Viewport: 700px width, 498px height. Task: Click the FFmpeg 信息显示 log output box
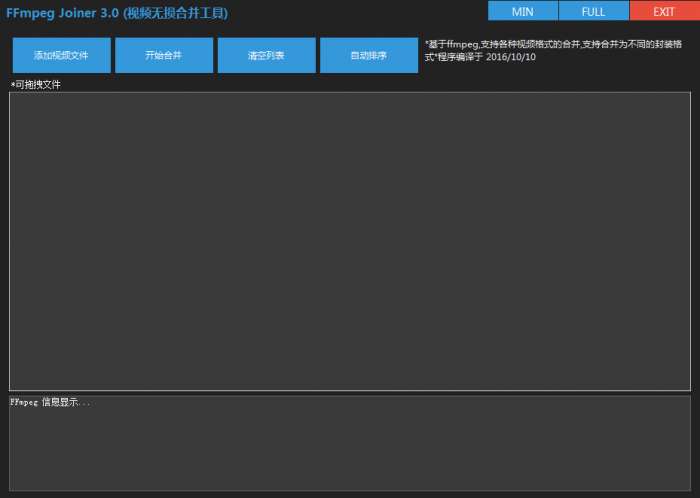point(350,443)
